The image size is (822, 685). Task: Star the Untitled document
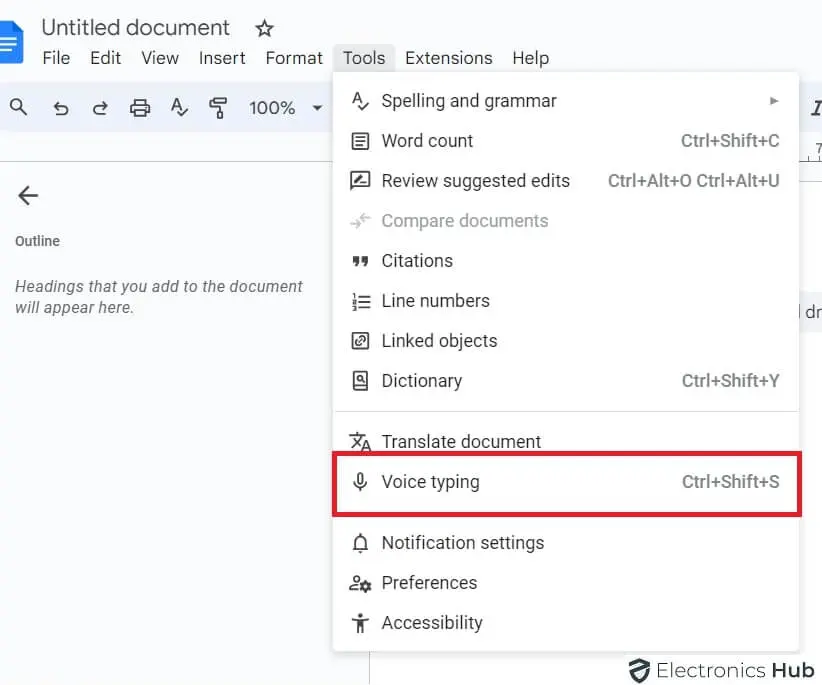(x=264, y=28)
